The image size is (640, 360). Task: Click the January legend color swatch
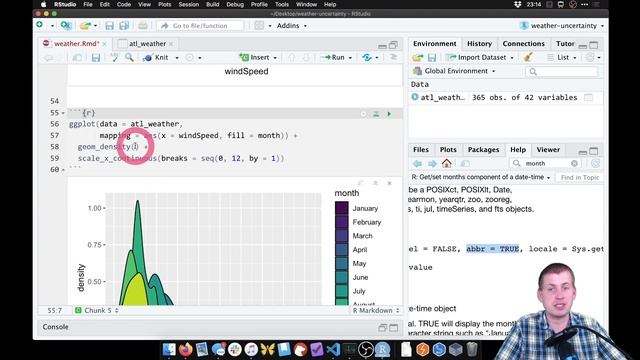tap(342, 208)
